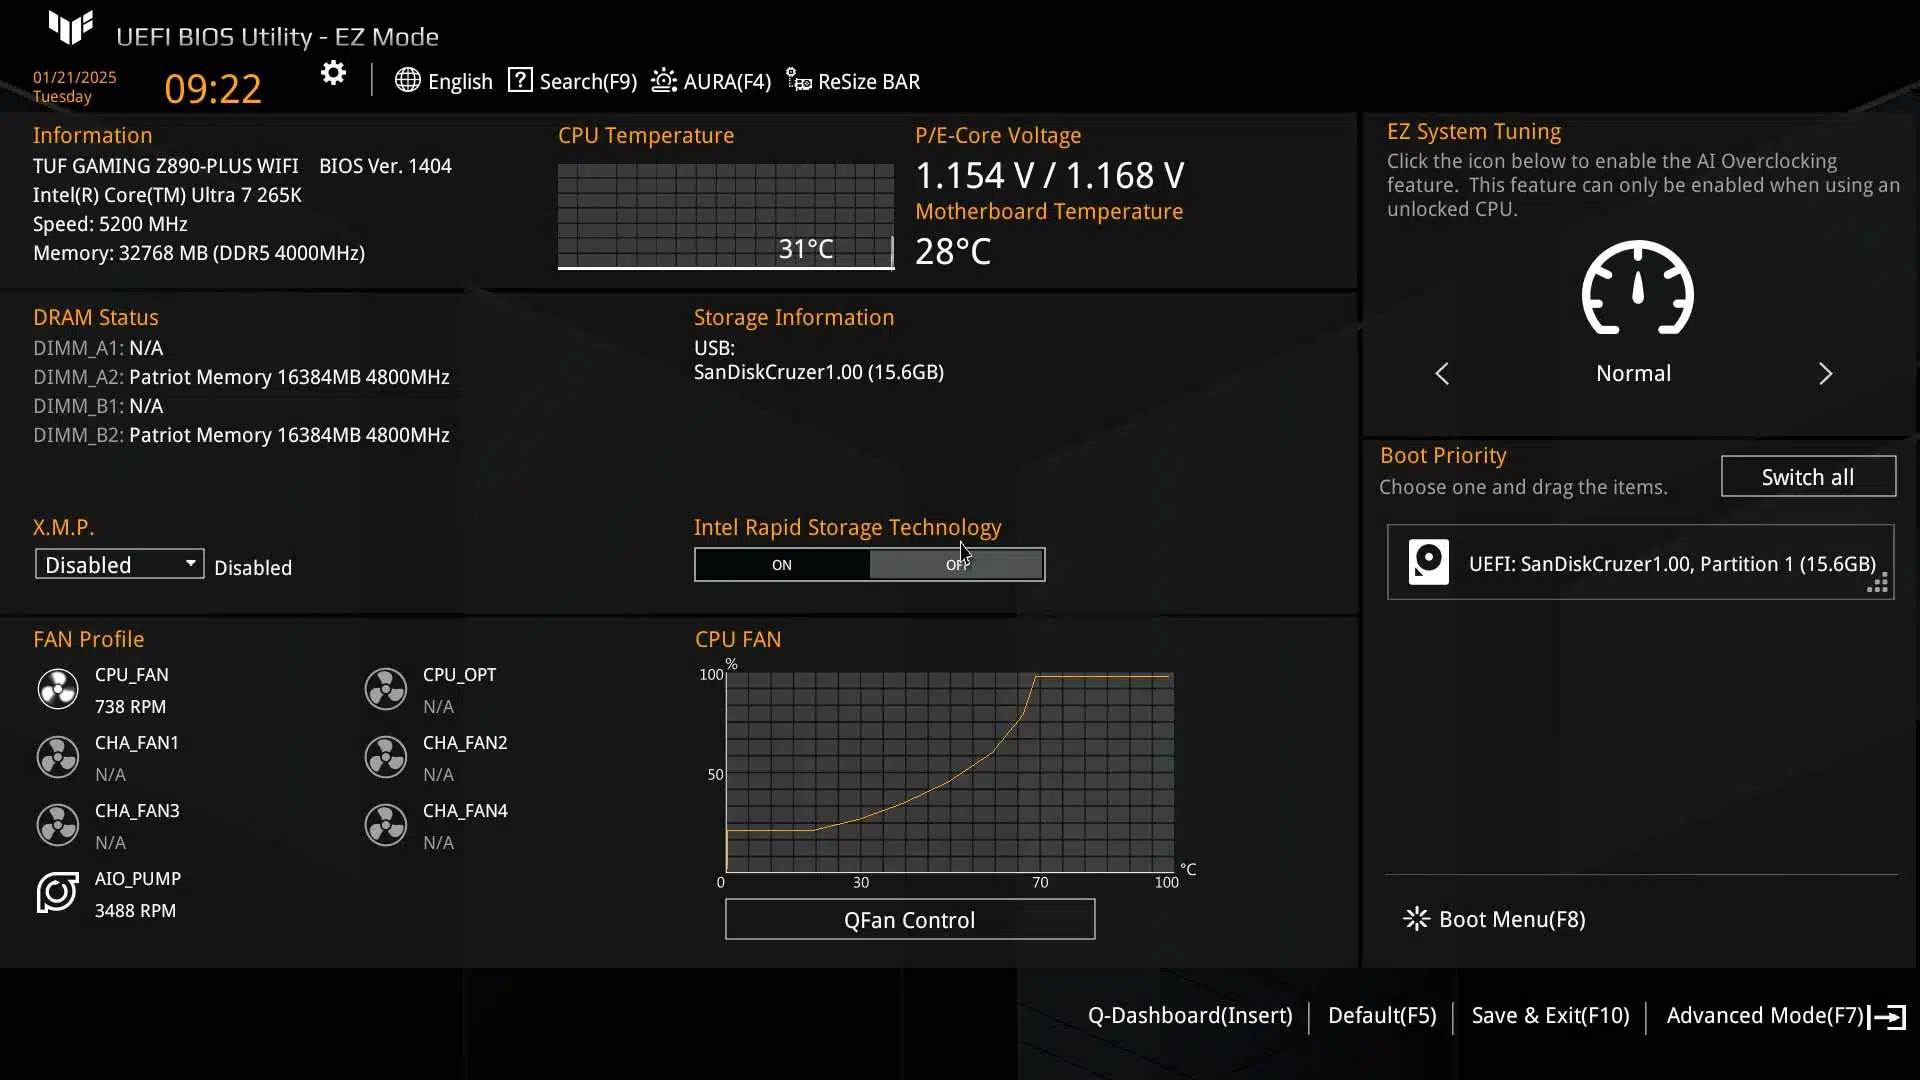Screen dimensions: 1920x1080
Task: Click the CHA_FAN2 fan icon
Action: [x=386, y=757]
